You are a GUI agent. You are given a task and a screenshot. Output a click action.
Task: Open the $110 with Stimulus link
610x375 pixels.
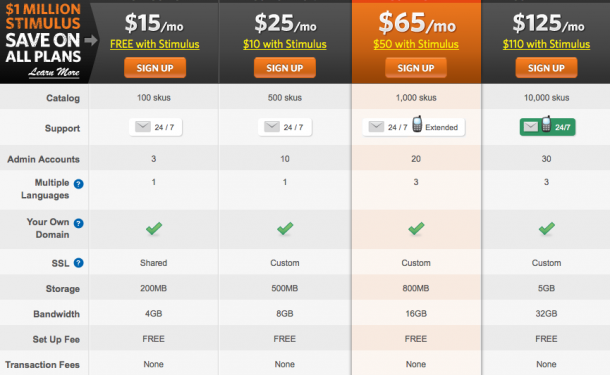click(x=546, y=44)
